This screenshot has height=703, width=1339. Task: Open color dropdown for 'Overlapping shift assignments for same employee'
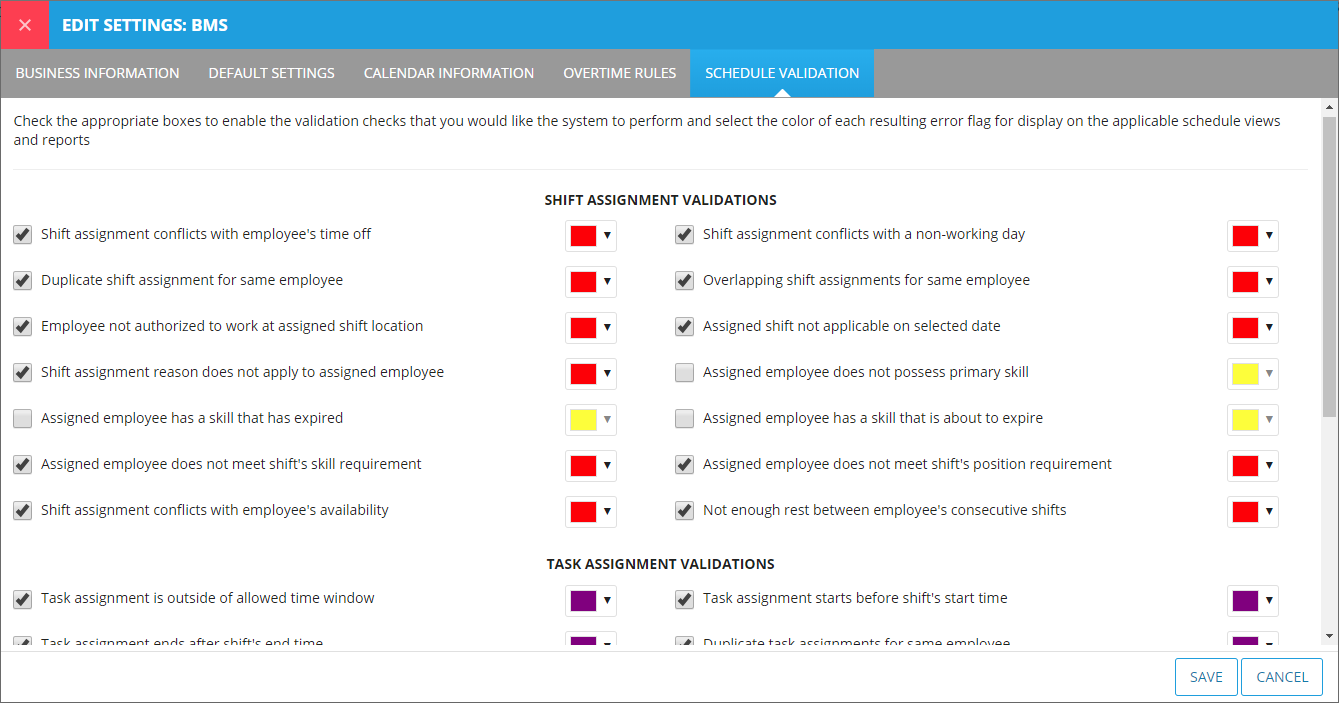pos(1268,282)
